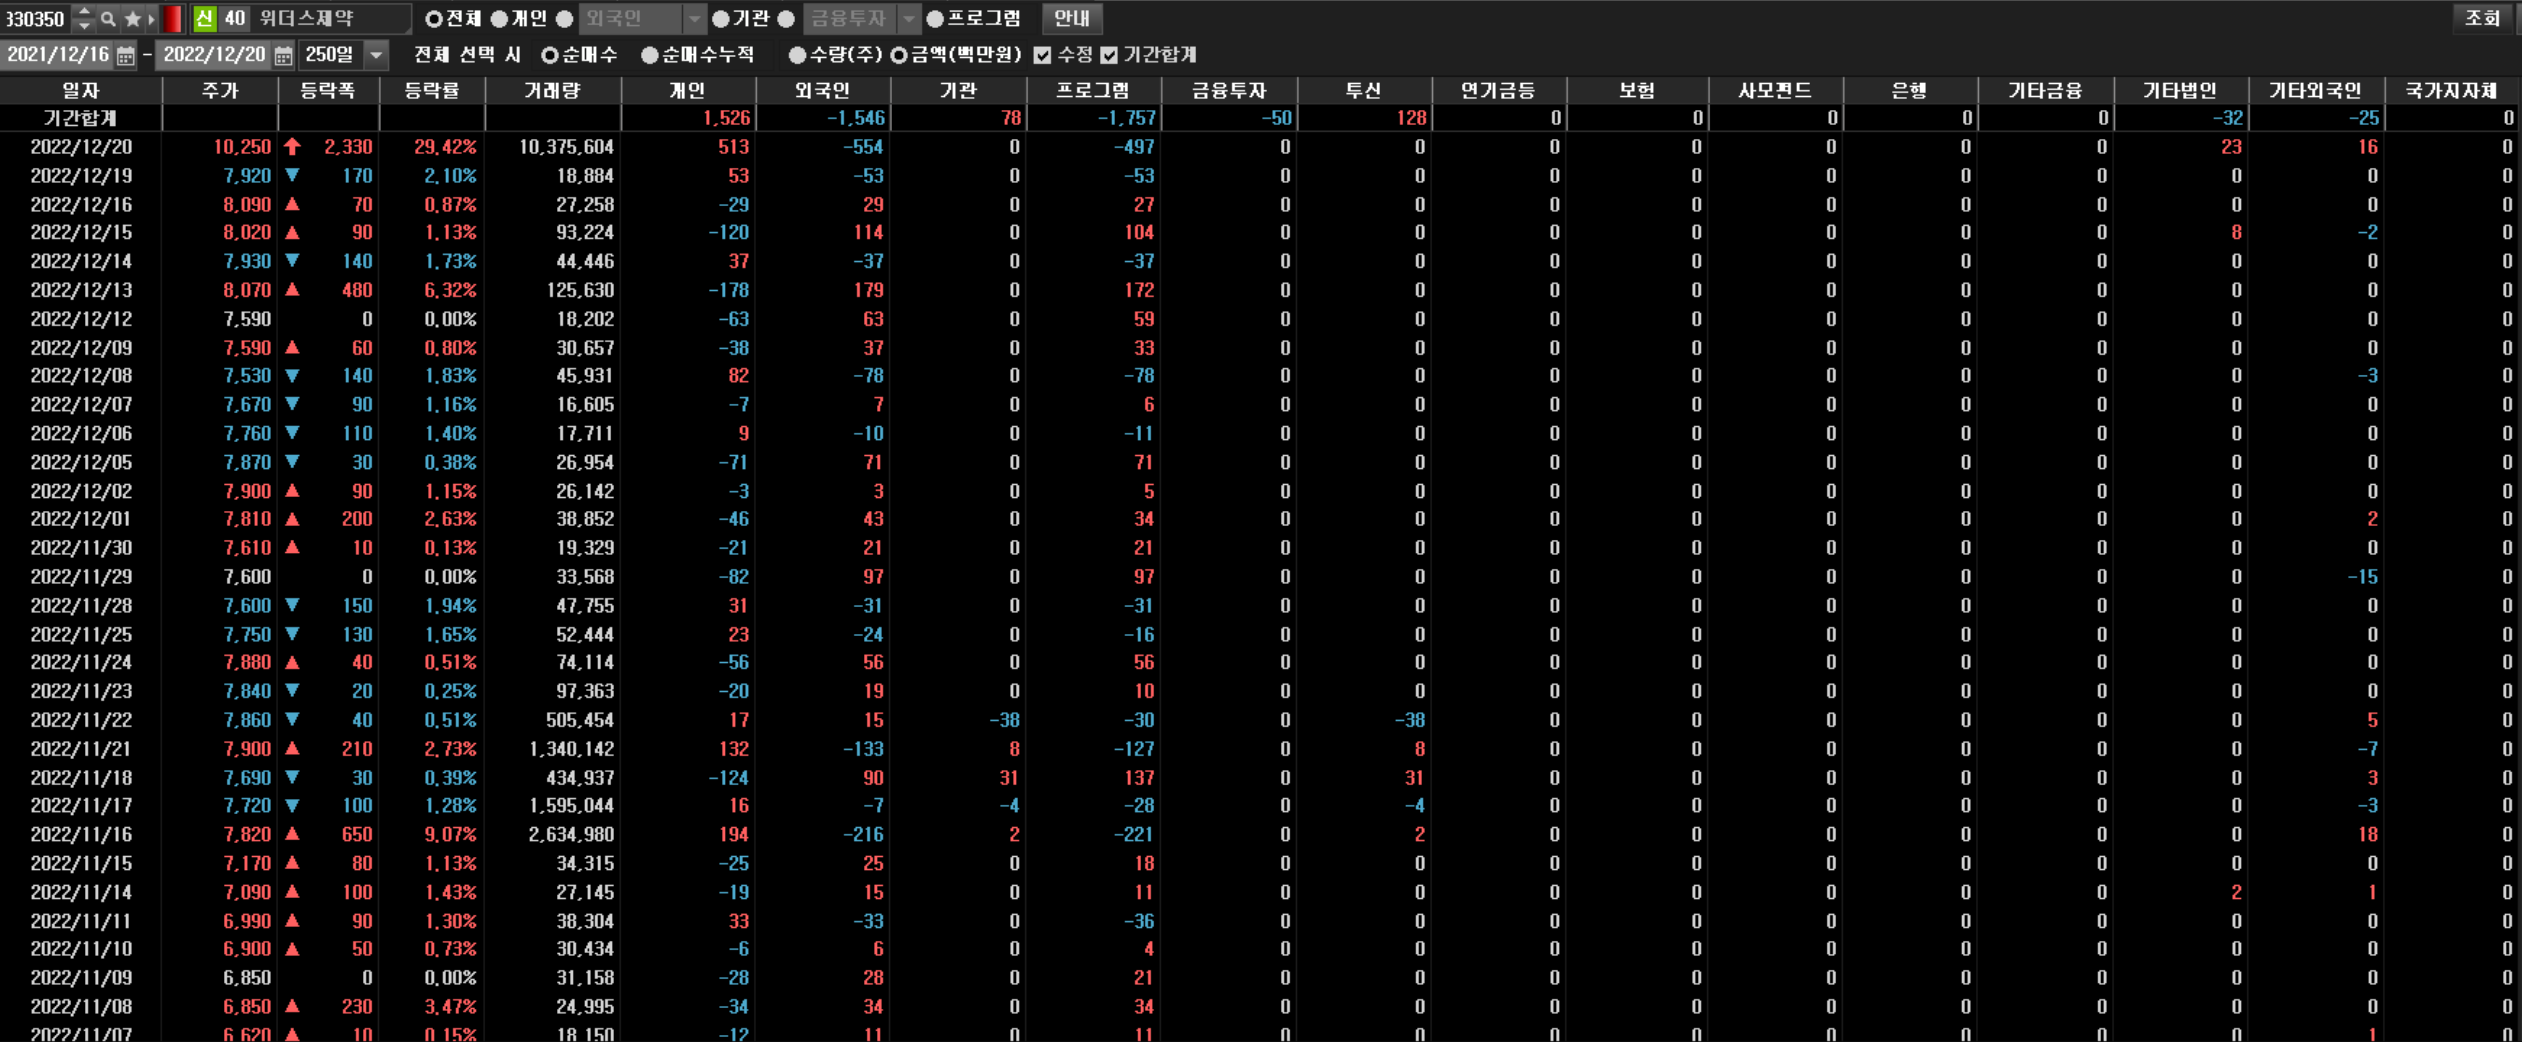Click the 조회 query button
2522x1042 pixels.
pos(2482,18)
